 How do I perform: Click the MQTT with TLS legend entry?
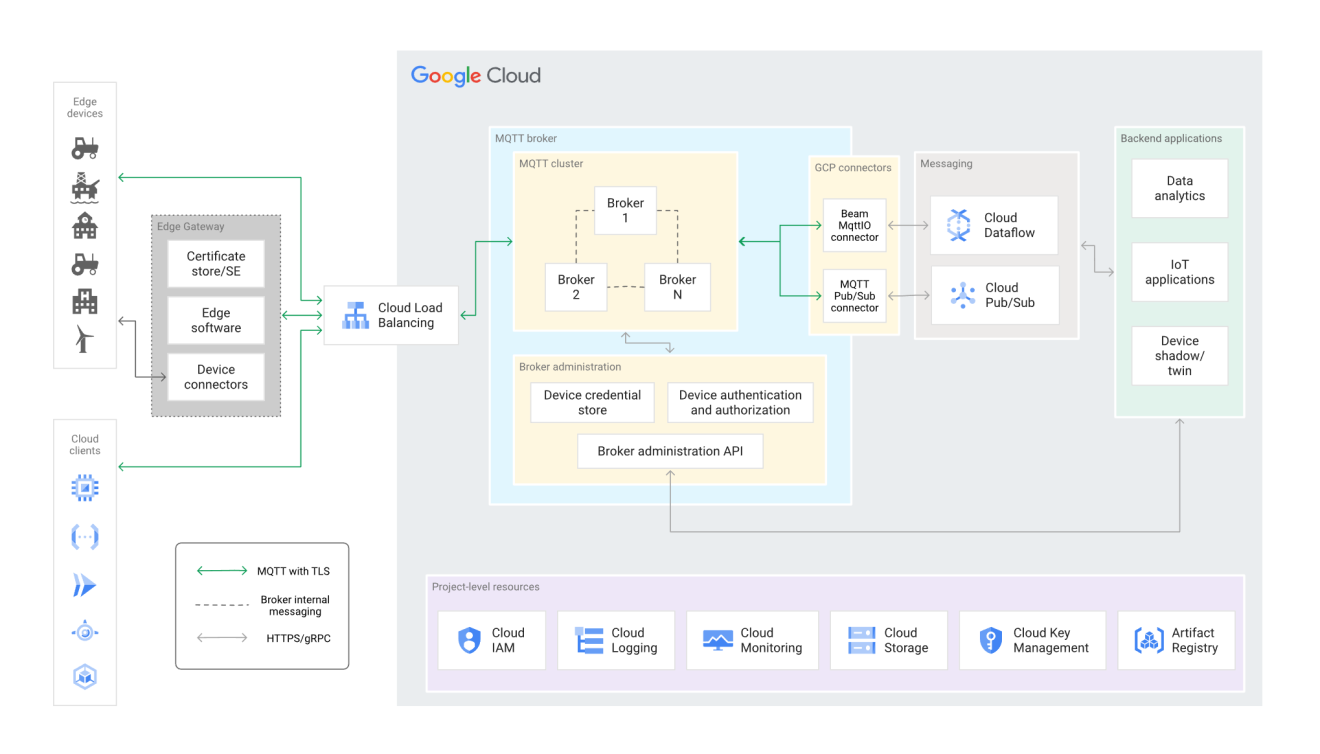262,570
